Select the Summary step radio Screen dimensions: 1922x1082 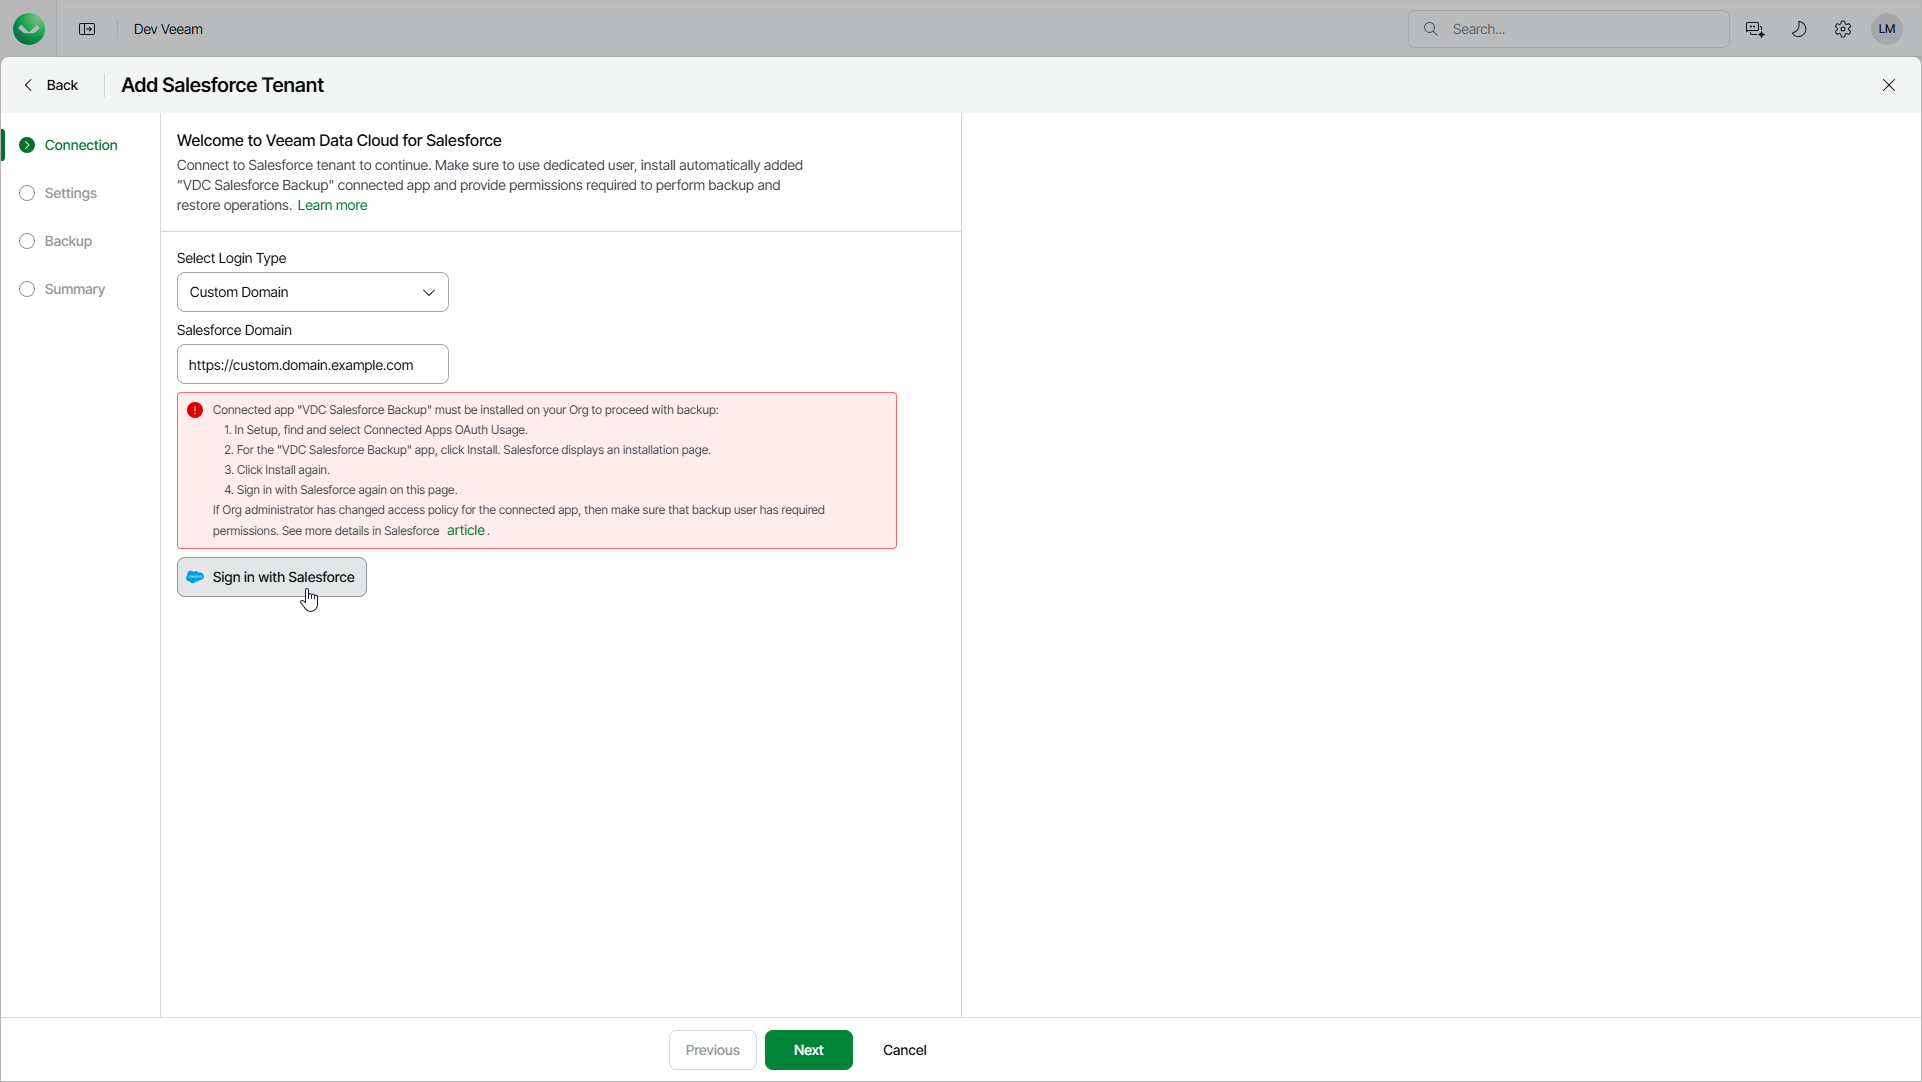27,289
